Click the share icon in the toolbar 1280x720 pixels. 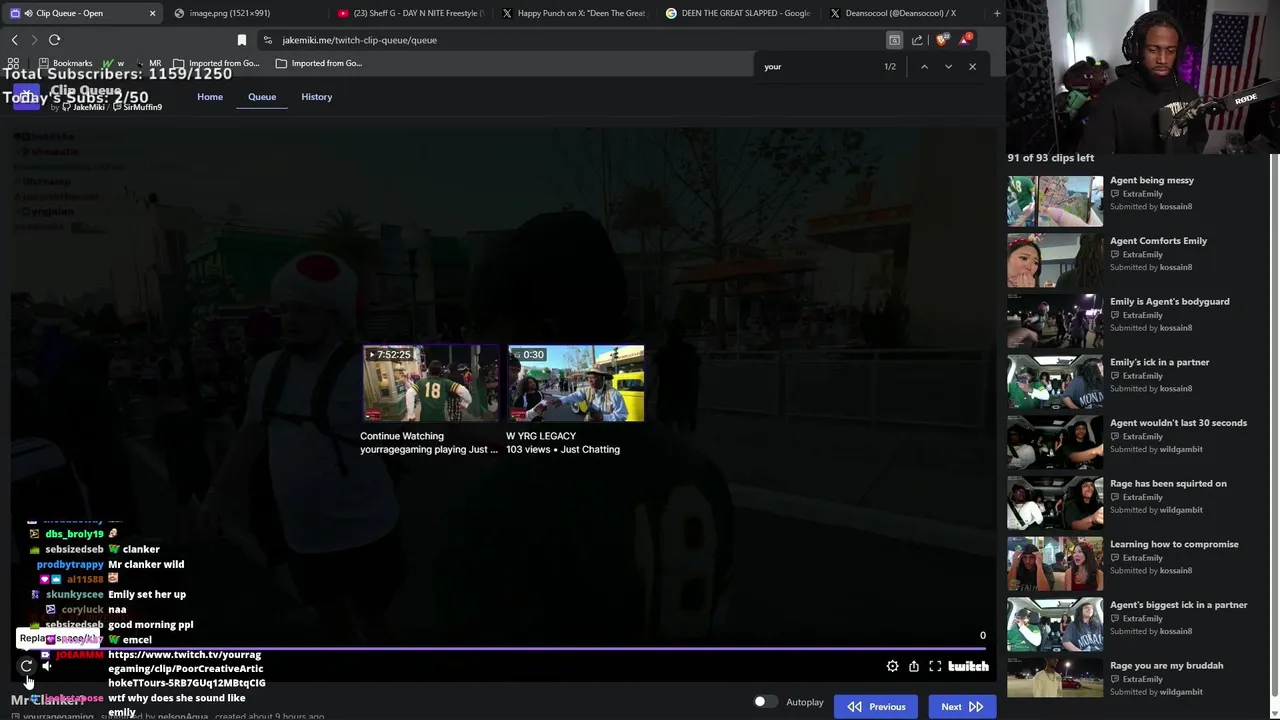click(x=917, y=40)
